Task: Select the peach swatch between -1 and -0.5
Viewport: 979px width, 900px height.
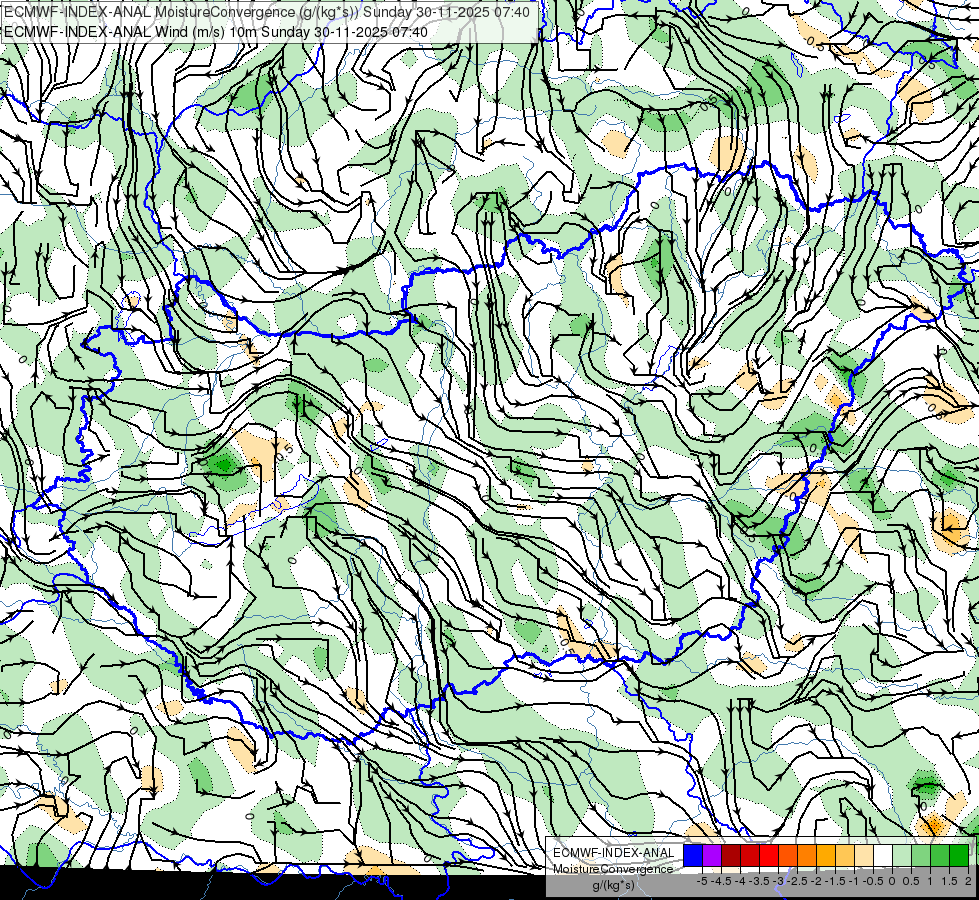Action: coord(864,855)
